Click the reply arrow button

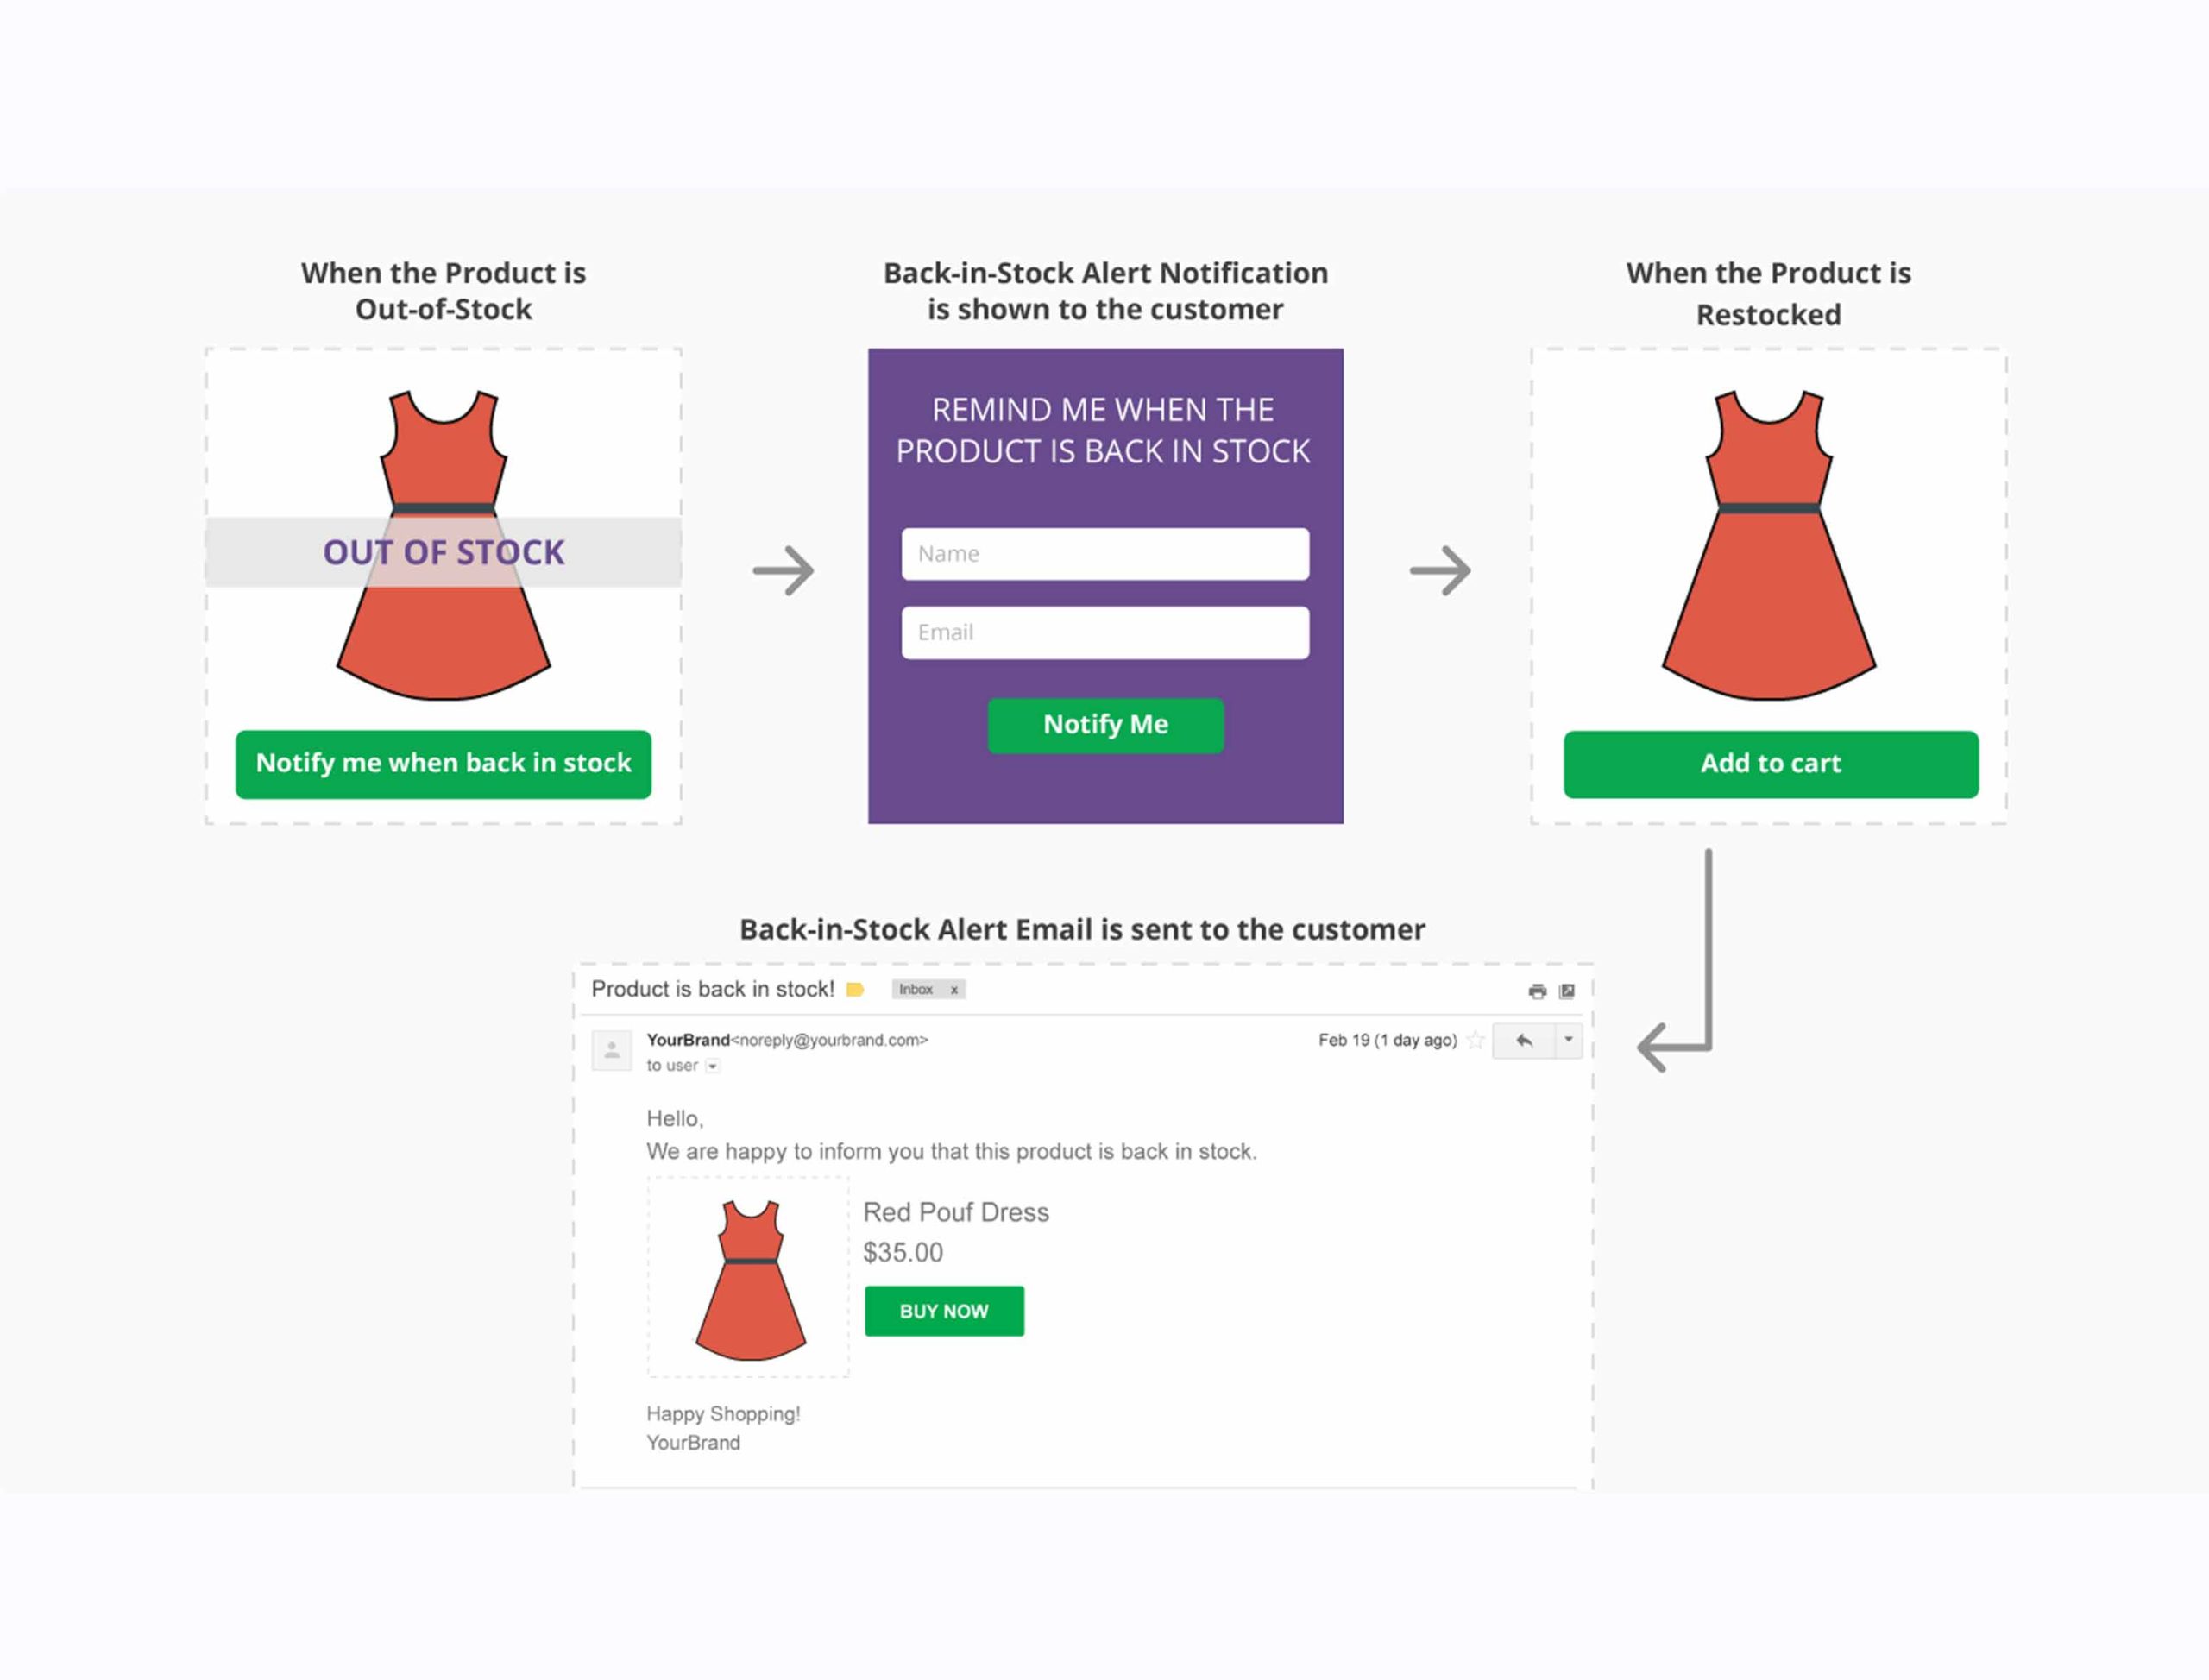click(x=1523, y=1041)
